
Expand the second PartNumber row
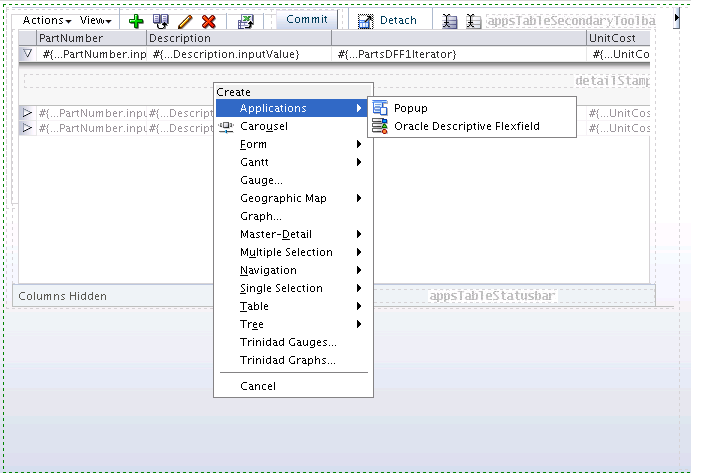click(27, 113)
